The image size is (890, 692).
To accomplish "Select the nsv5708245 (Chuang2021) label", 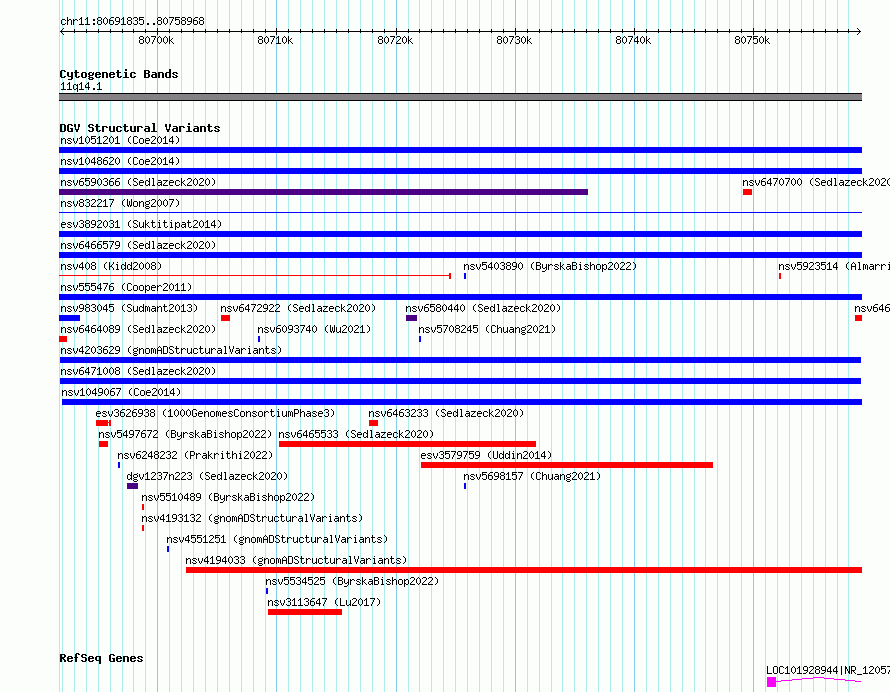I will point(487,329).
